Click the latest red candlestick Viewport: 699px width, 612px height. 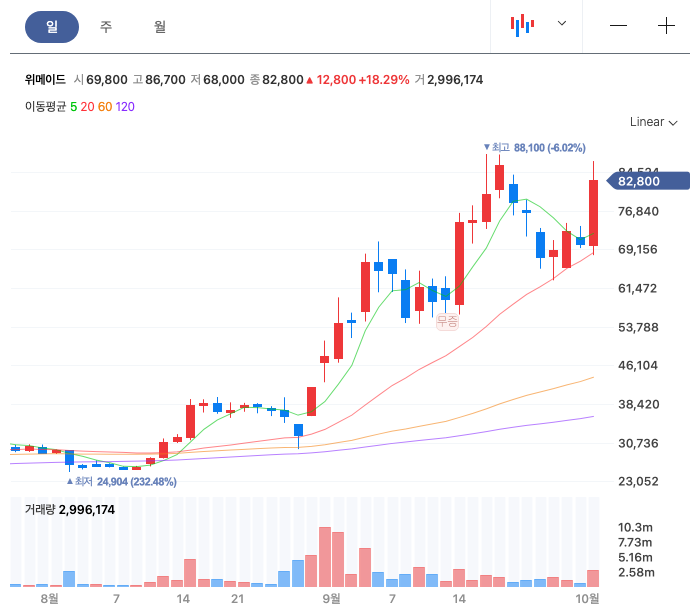[x=593, y=213]
